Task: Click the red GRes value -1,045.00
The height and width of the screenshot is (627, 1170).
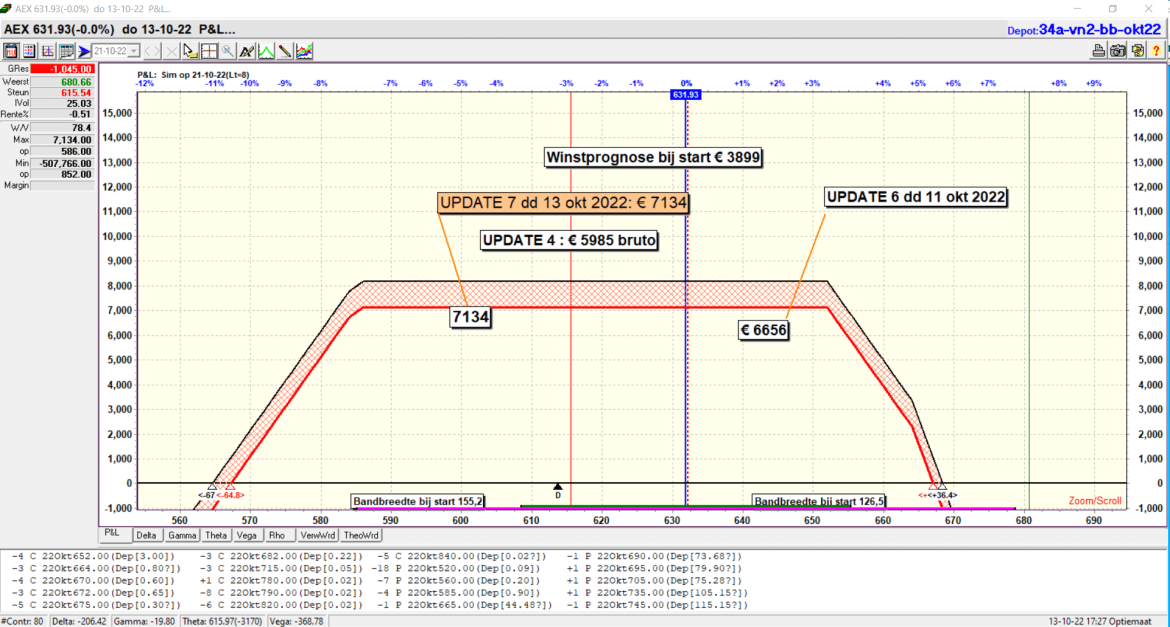Action: pos(63,69)
